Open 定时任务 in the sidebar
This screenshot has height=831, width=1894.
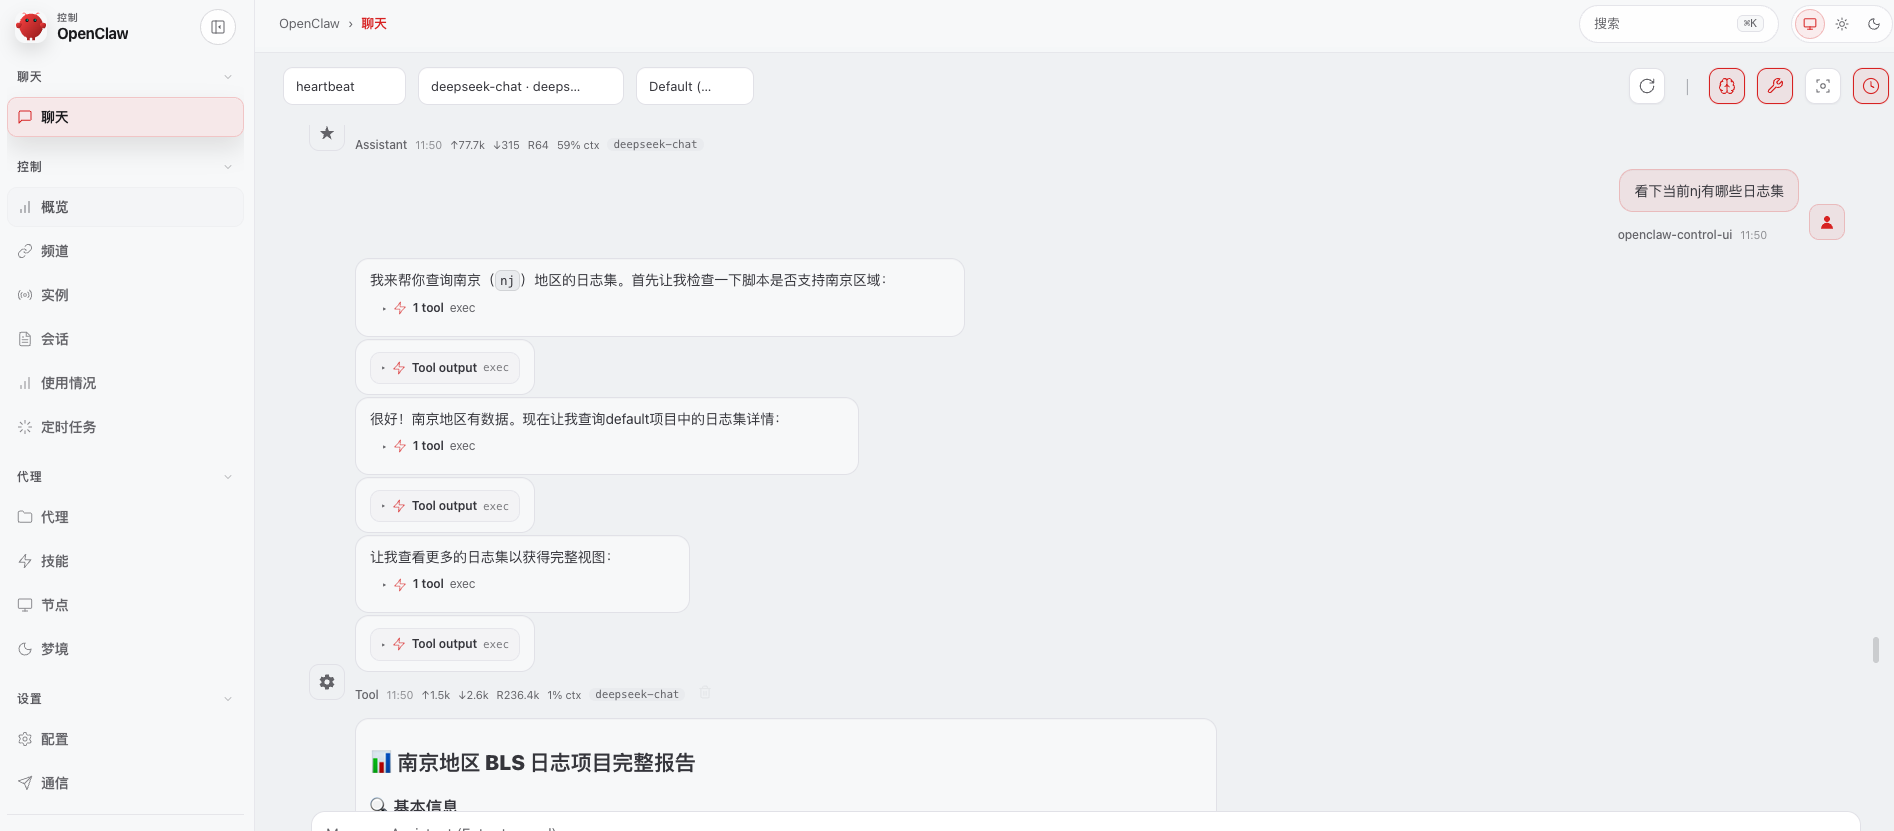point(68,427)
